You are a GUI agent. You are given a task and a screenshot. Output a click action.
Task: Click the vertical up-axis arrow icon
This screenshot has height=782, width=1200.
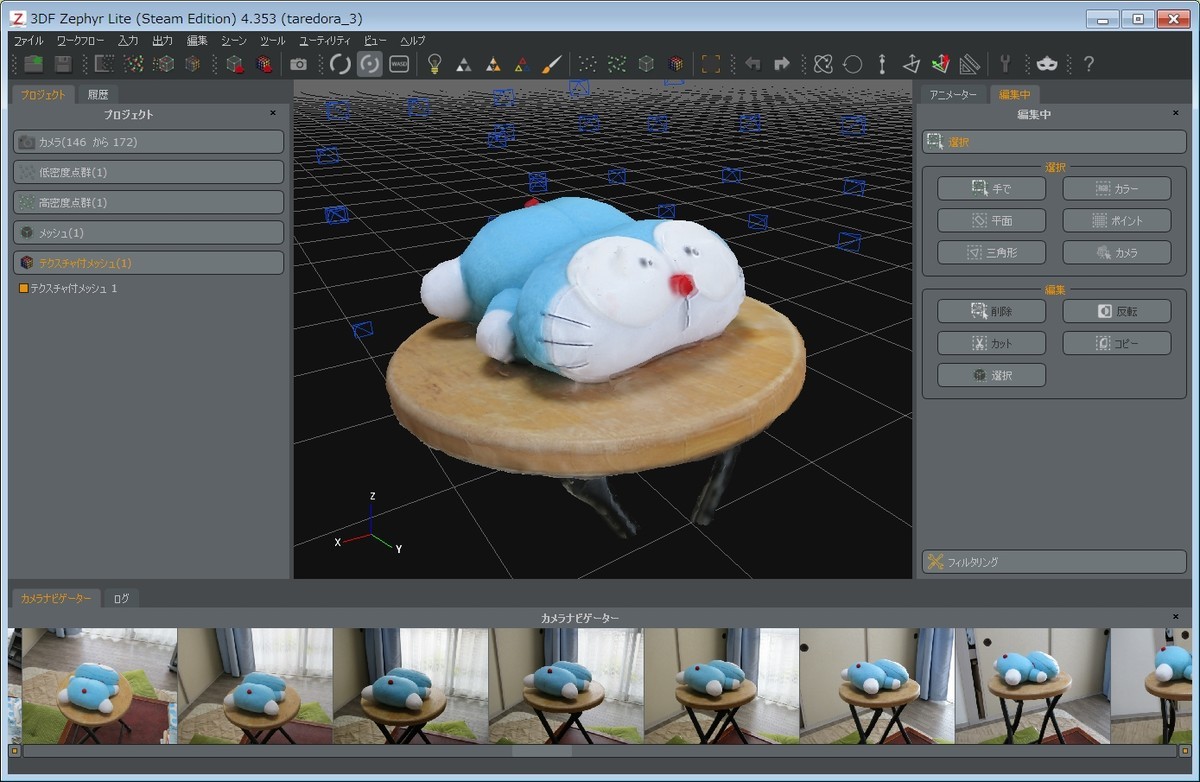(x=881, y=64)
